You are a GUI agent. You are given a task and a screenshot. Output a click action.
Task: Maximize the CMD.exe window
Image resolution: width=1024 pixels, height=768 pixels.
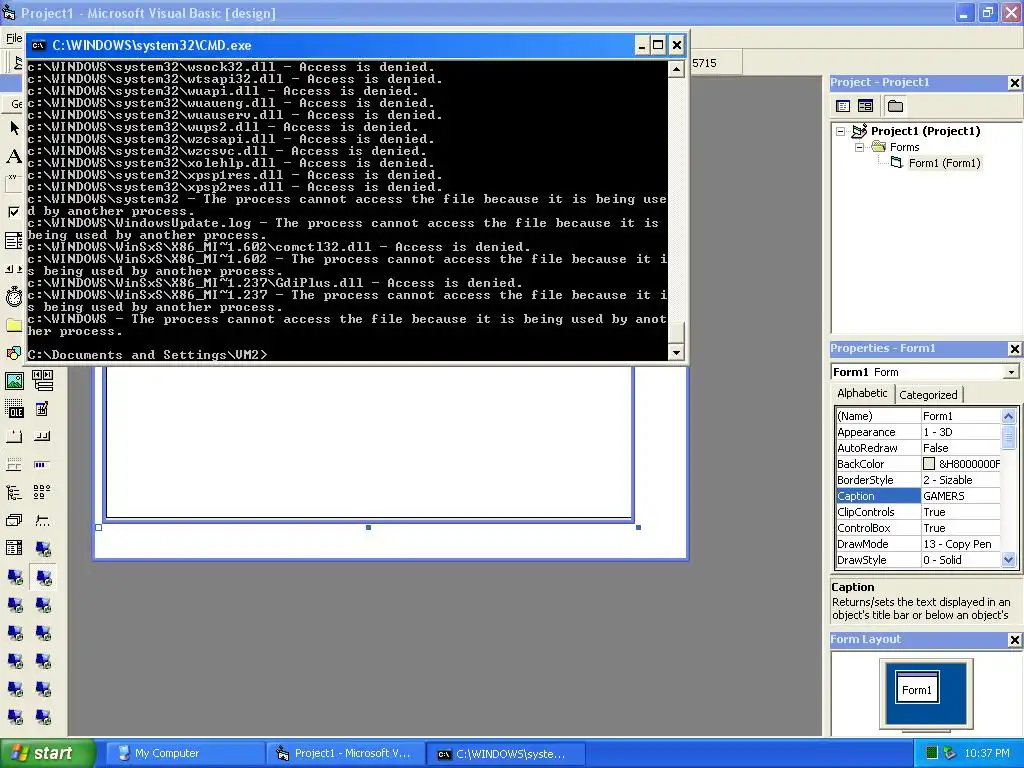[x=658, y=45]
